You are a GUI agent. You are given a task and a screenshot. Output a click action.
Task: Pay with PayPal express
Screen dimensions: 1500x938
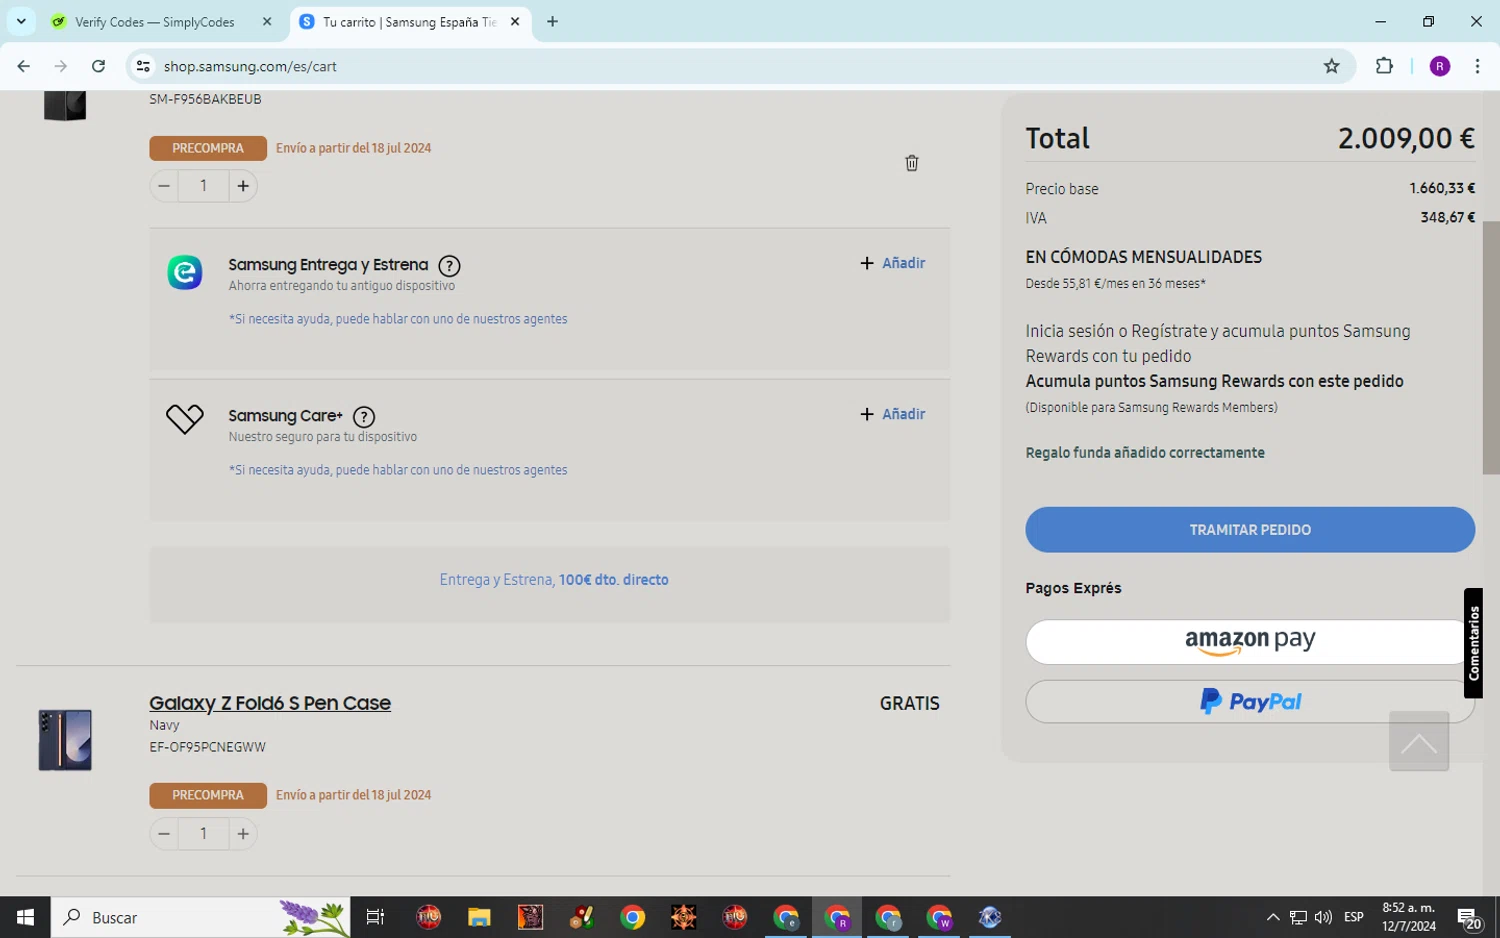click(1250, 702)
